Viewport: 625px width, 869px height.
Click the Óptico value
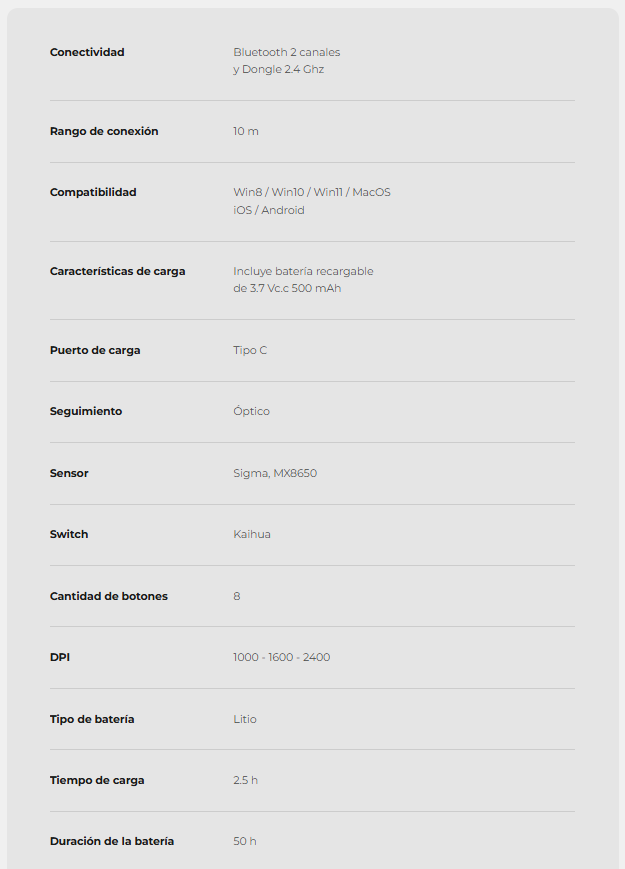(251, 411)
